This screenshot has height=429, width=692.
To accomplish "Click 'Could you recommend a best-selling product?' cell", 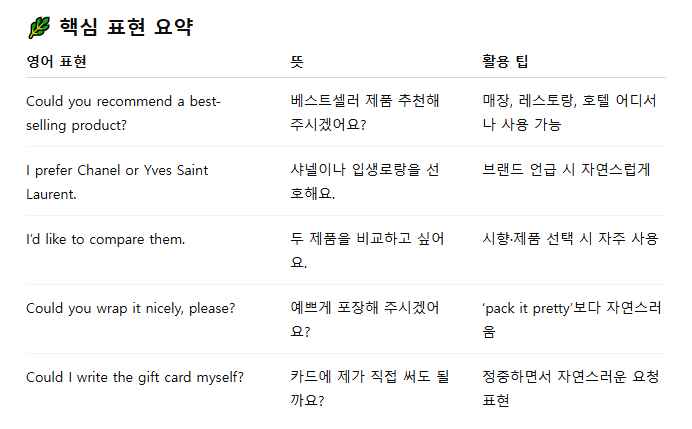I will tap(123, 113).
